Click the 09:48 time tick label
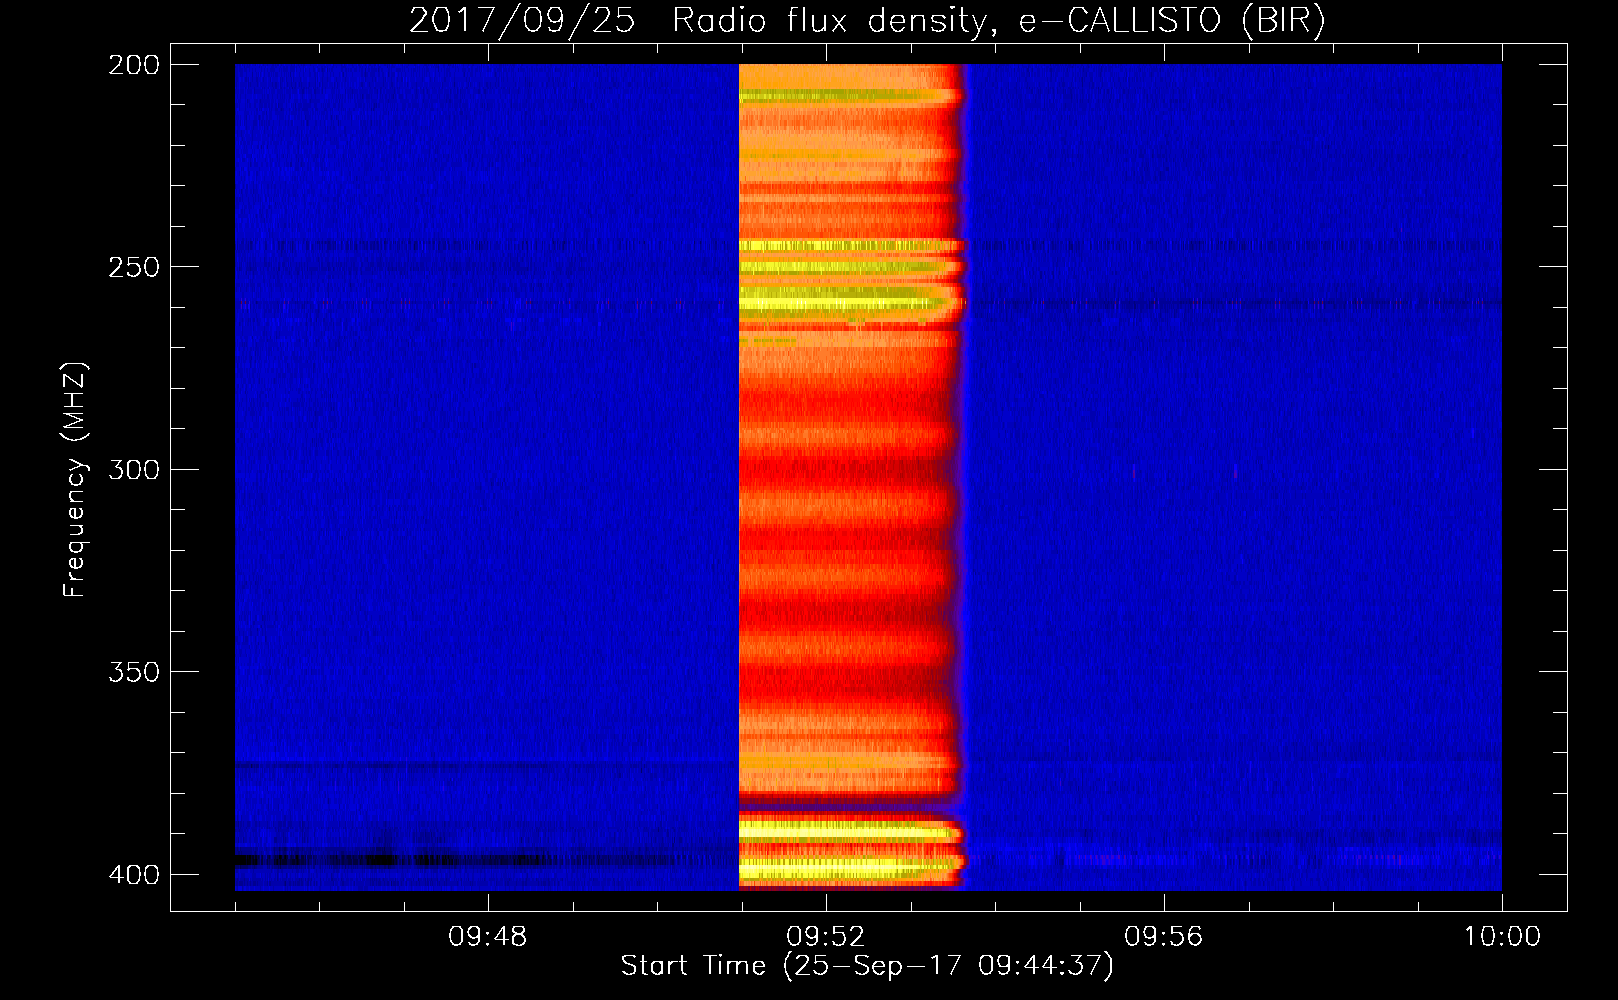The width and height of the screenshot is (1618, 1000). coord(488,937)
